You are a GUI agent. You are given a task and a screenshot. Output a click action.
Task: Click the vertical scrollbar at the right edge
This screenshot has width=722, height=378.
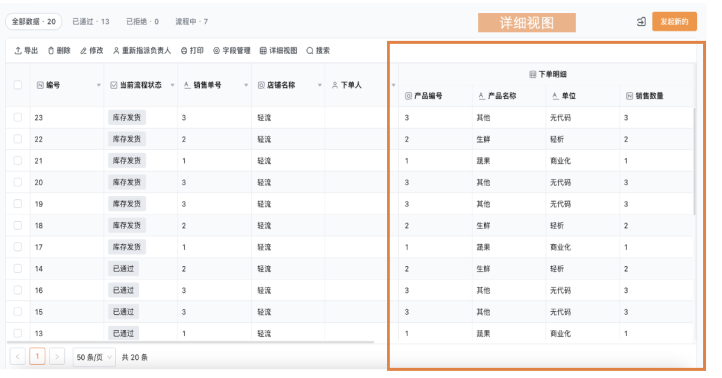point(694,161)
